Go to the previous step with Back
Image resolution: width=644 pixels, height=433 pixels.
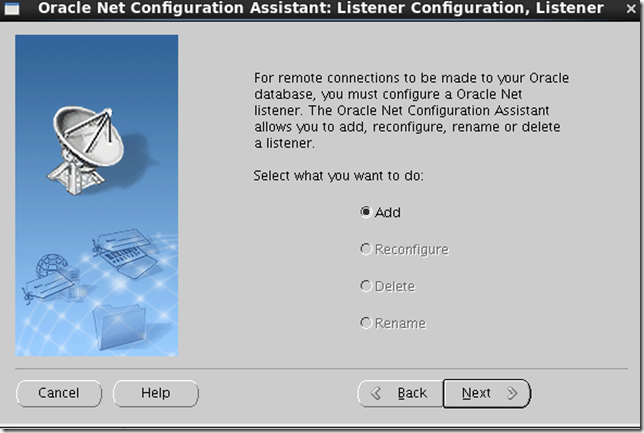[400, 393]
